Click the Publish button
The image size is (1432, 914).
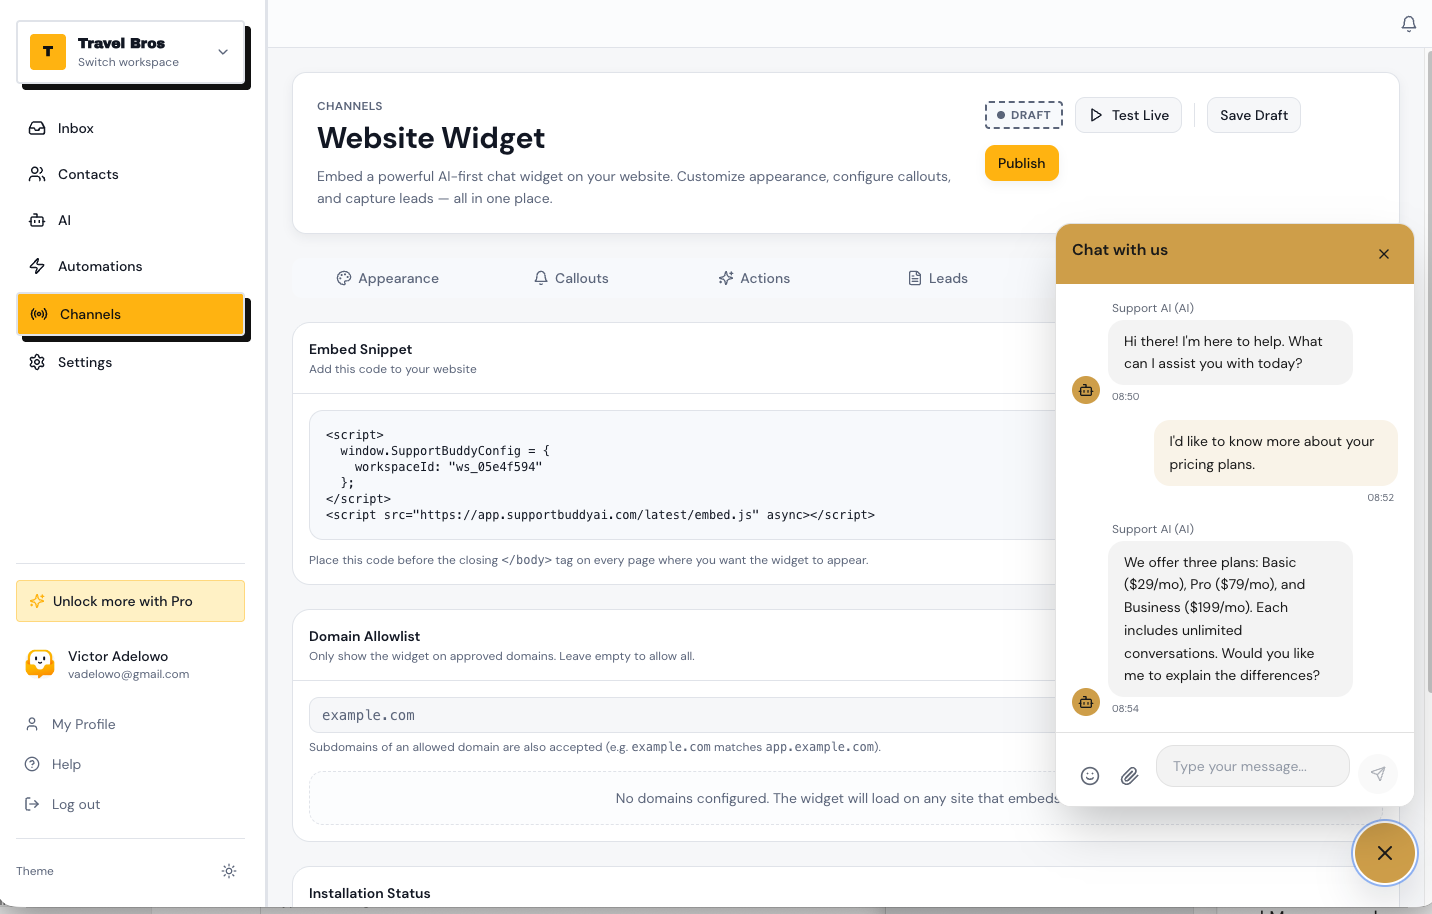click(1021, 163)
